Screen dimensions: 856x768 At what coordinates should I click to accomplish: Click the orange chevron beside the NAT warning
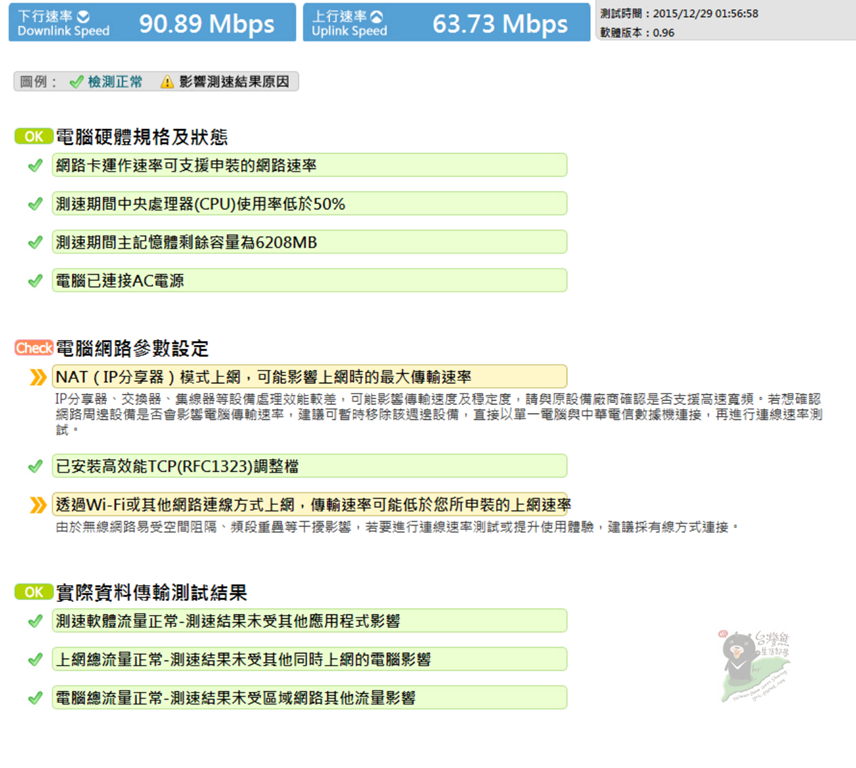click(38, 377)
